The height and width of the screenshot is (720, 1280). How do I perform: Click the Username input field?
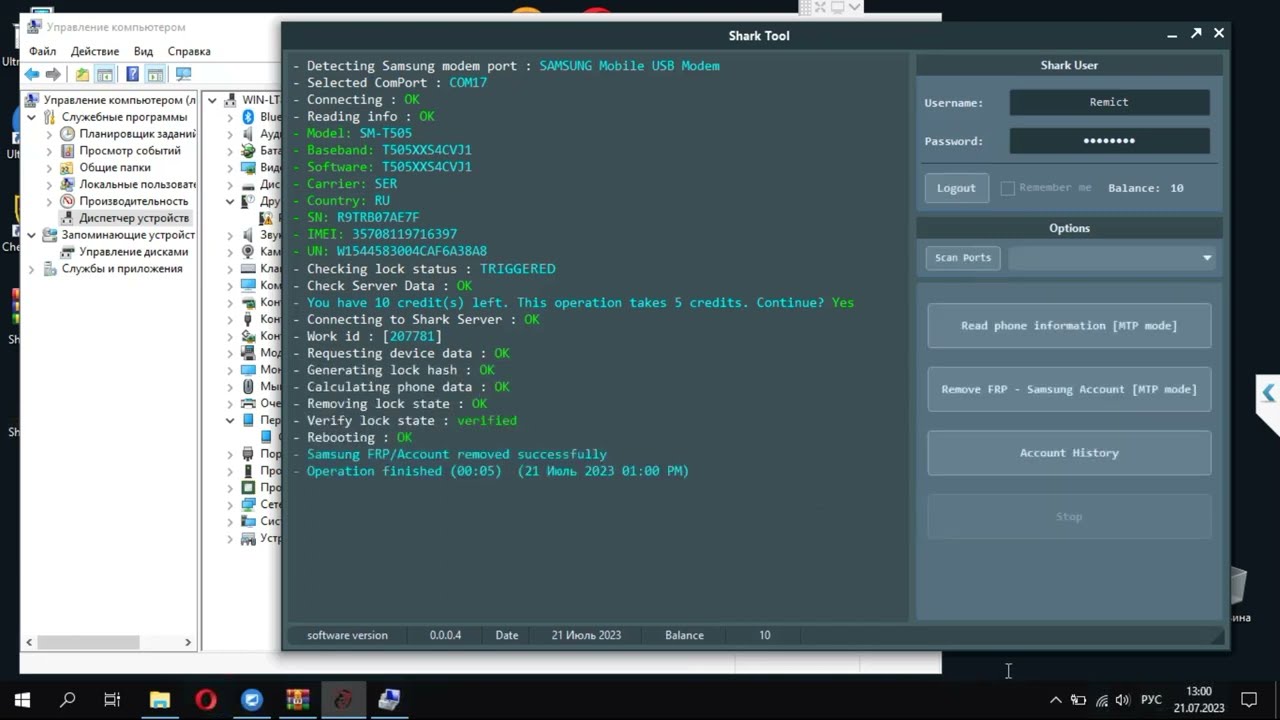1109,102
